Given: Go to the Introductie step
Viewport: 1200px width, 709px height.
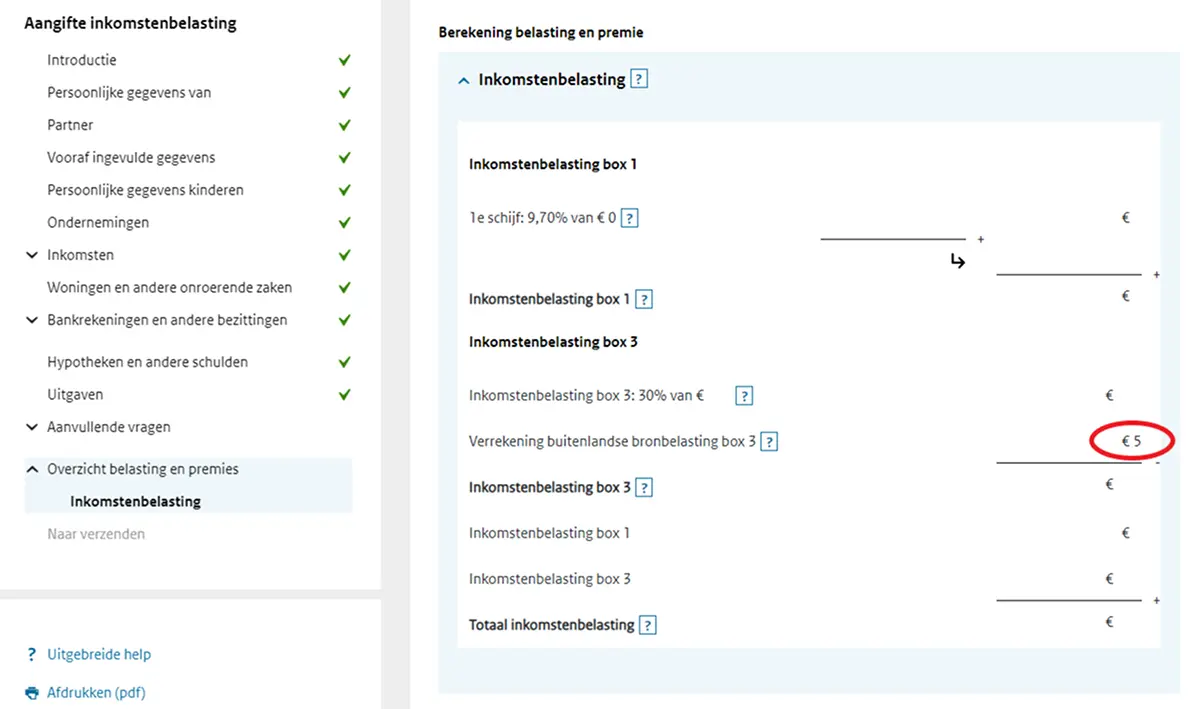Looking at the screenshot, I should click(x=82, y=60).
